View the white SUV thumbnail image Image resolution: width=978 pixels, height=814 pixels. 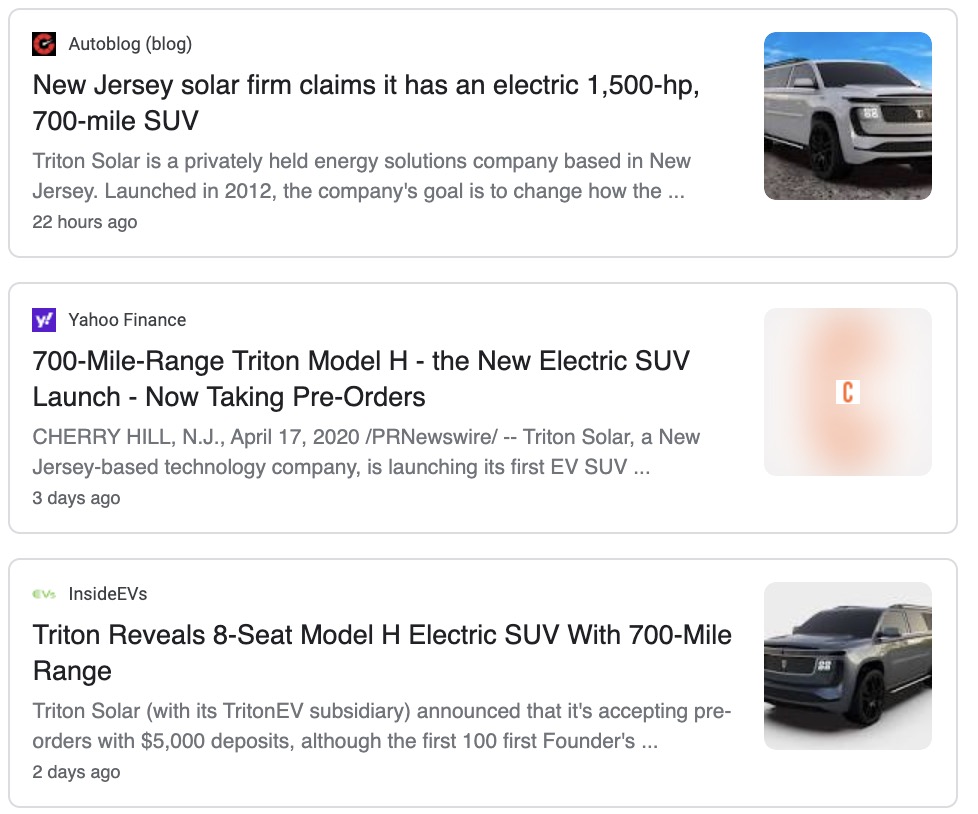(x=847, y=116)
